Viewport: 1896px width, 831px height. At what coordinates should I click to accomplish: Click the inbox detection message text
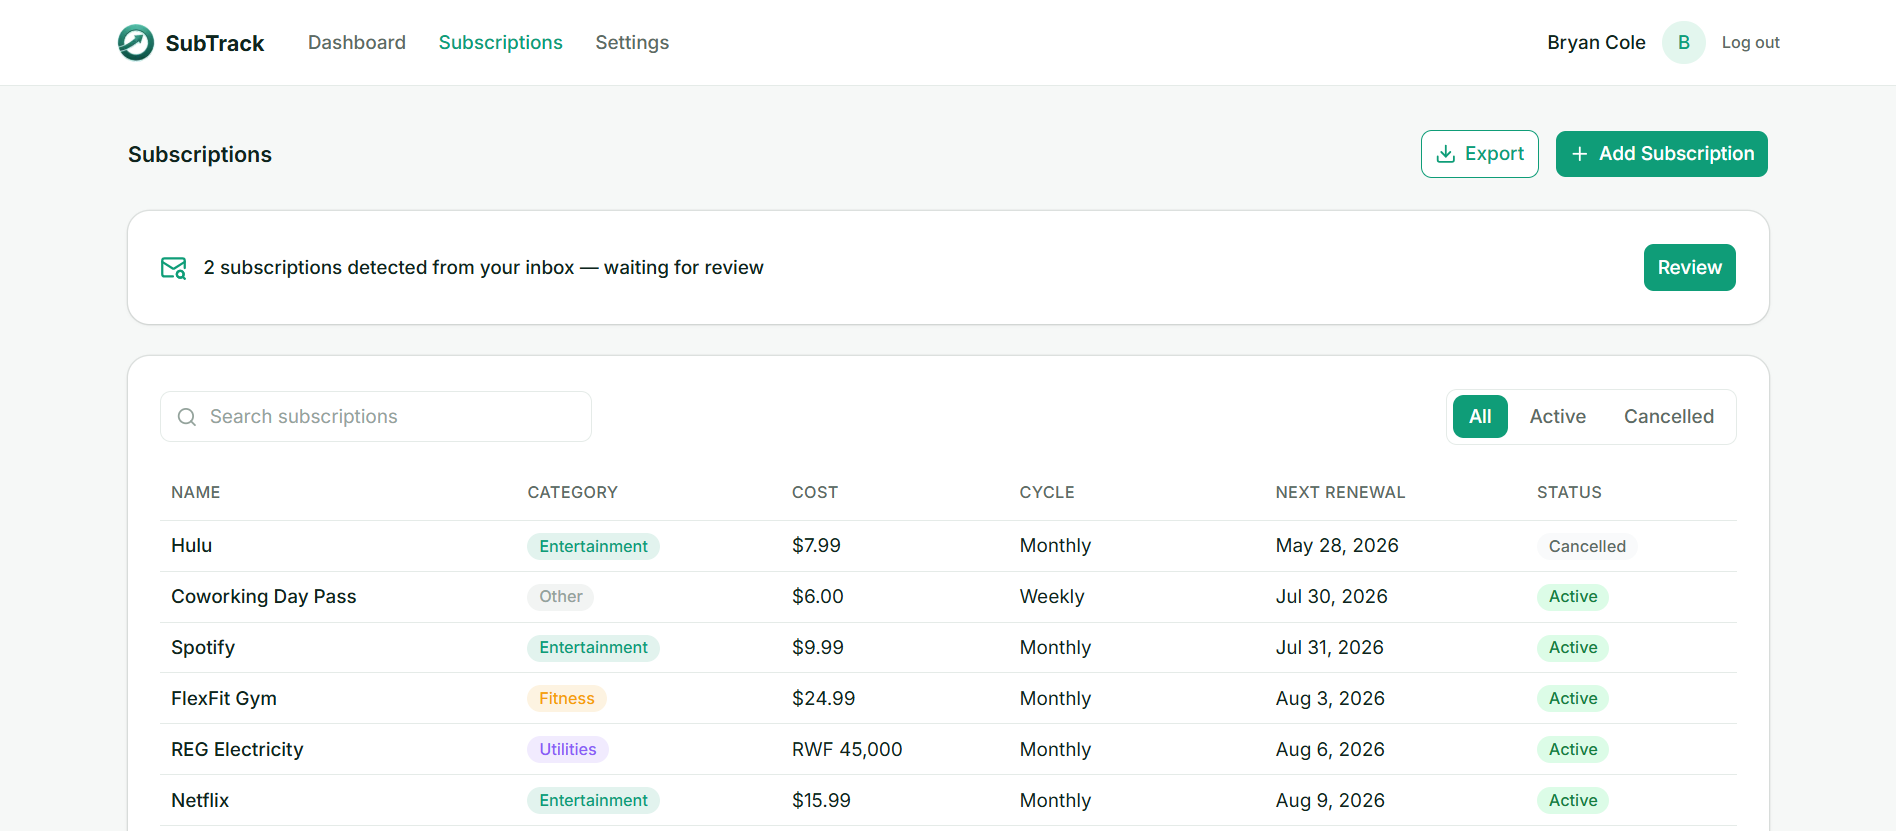tap(484, 268)
